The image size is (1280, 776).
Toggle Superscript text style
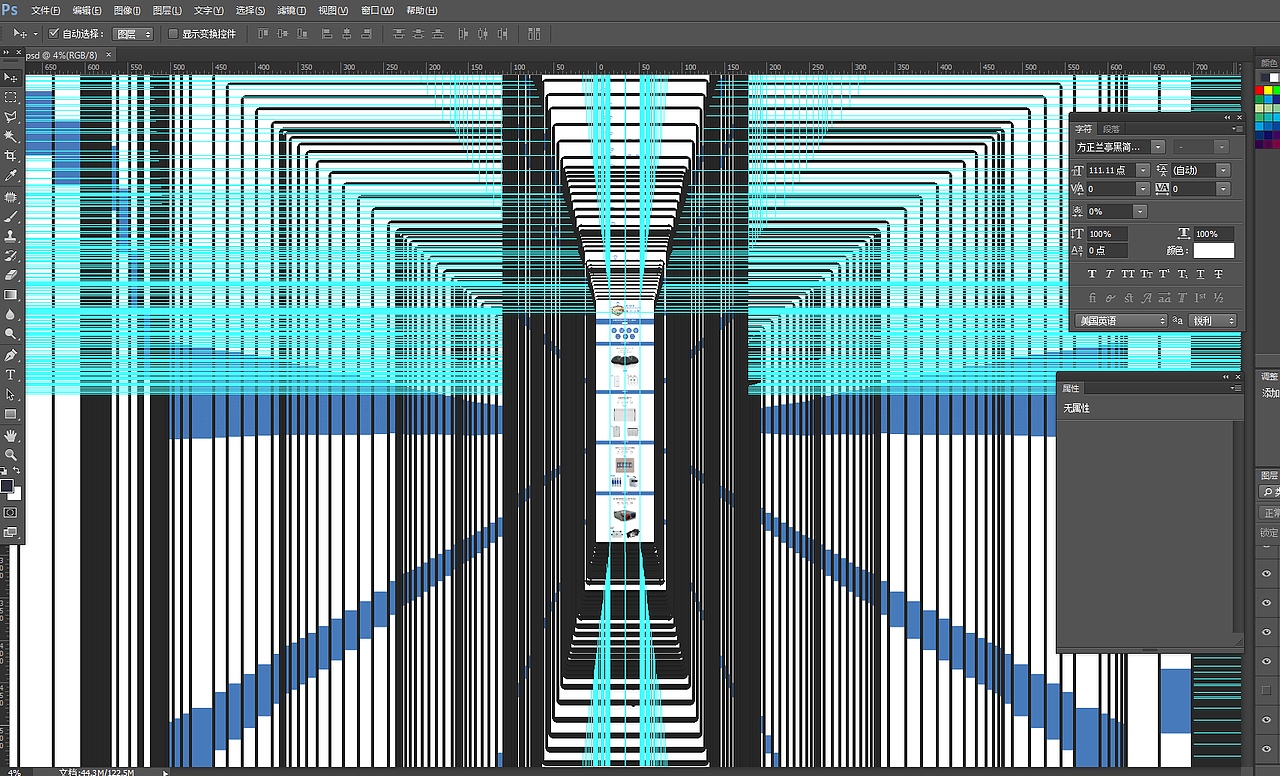pyautogui.click(x=1164, y=274)
